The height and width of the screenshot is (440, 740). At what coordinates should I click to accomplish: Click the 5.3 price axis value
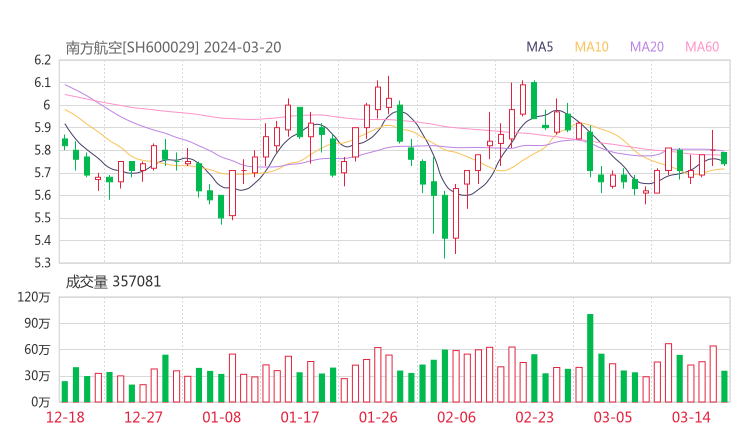pos(42,262)
